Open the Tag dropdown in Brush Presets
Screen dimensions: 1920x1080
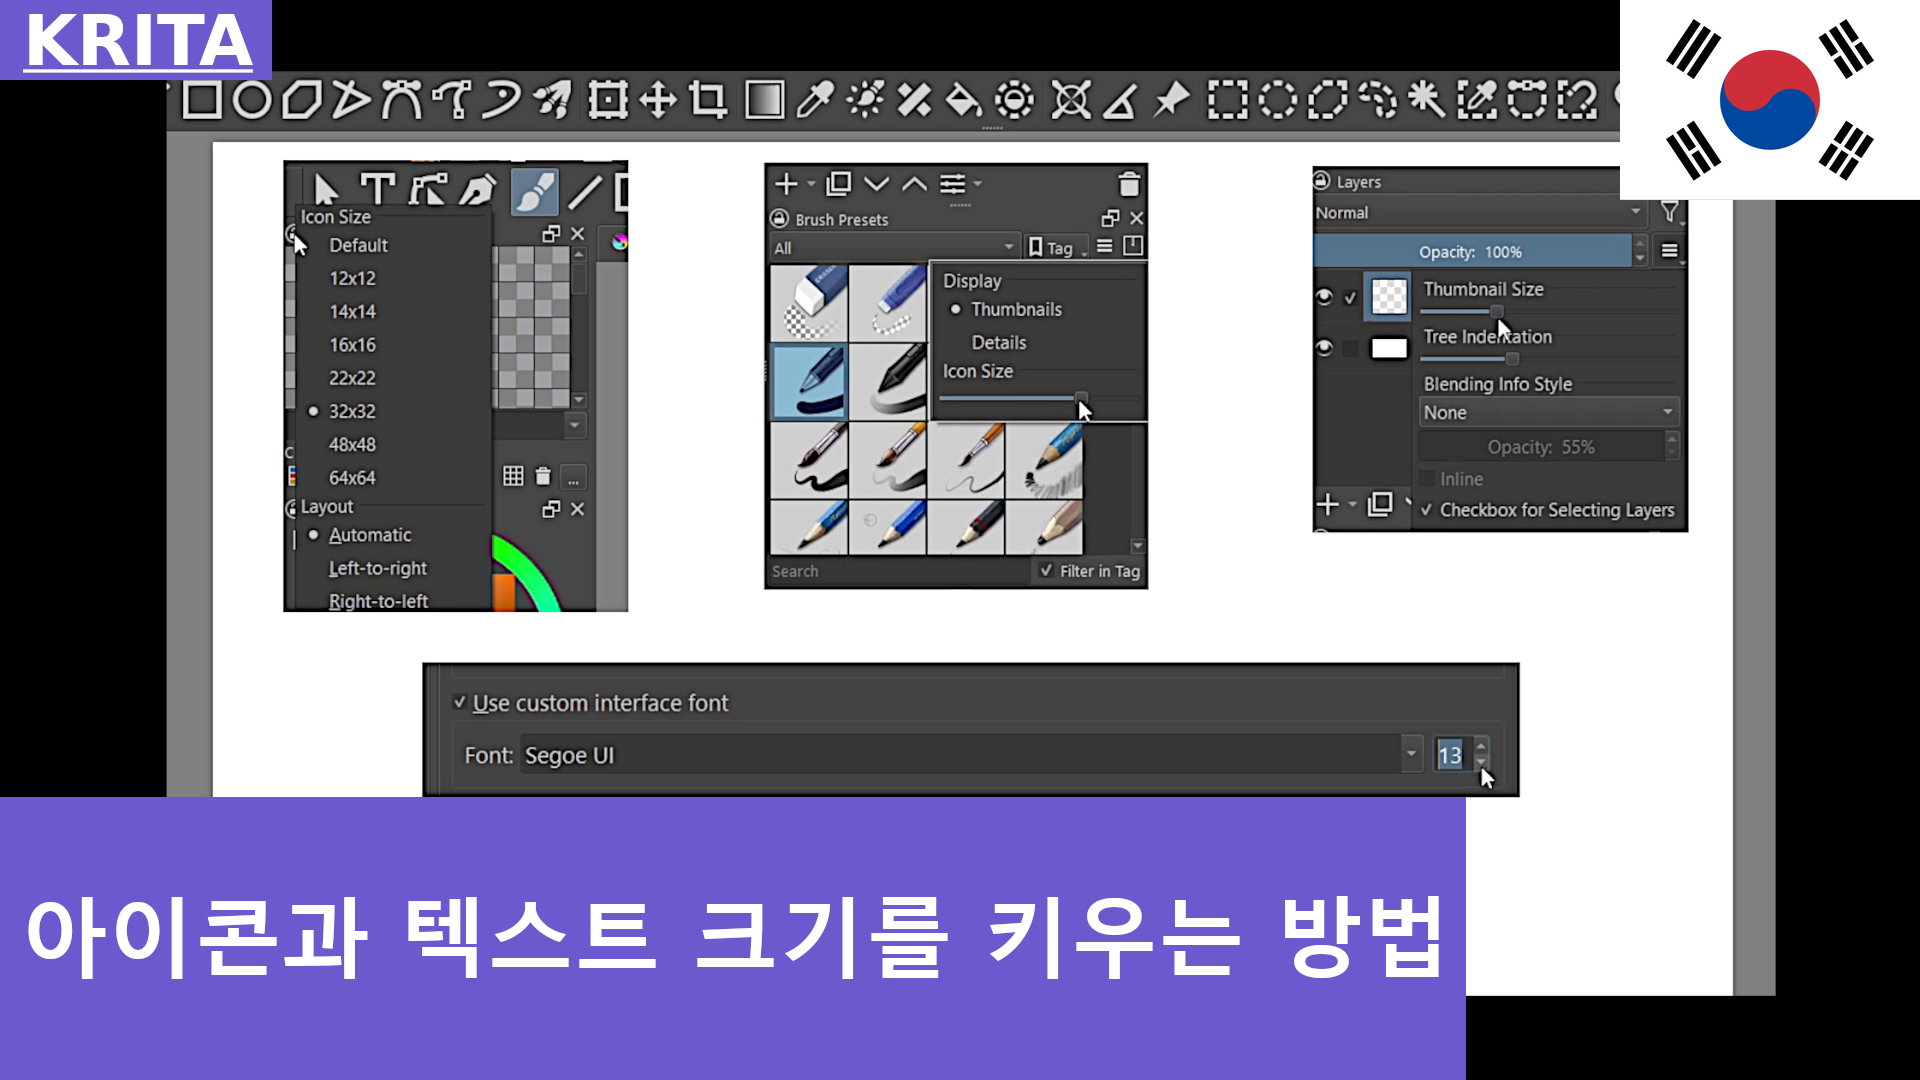click(1057, 247)
